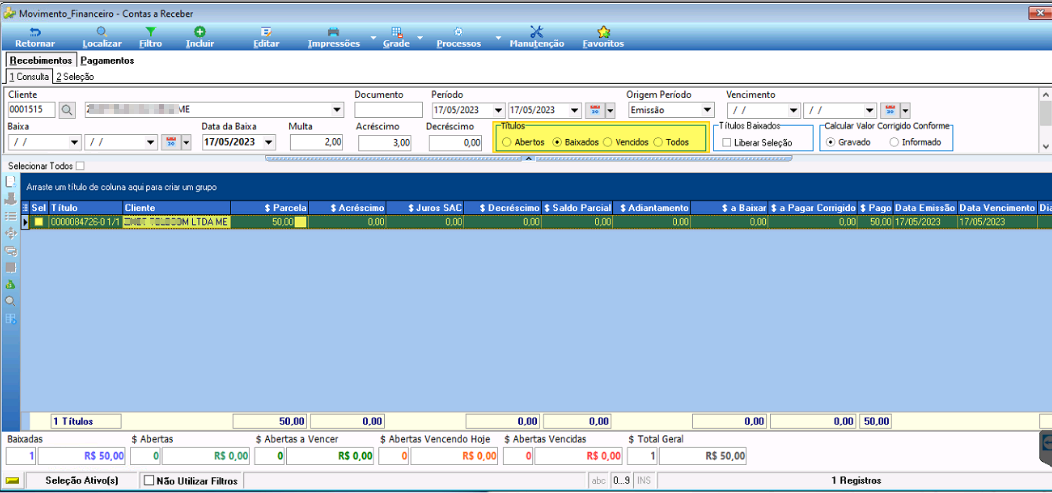Open the Período start date dropdown
1052x493 pixels.
(498, 111)
